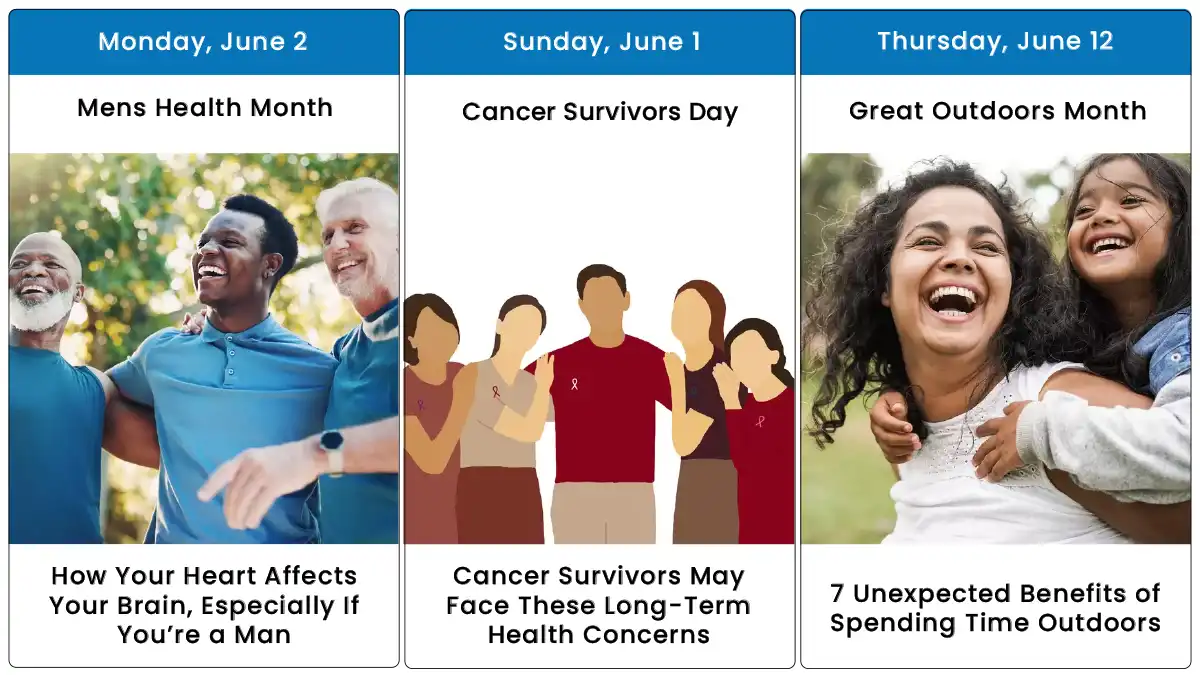This screenshot has width=1200, height=675.
Task: Click the gray-haired man on the right
Action: (x=359, y=300)
